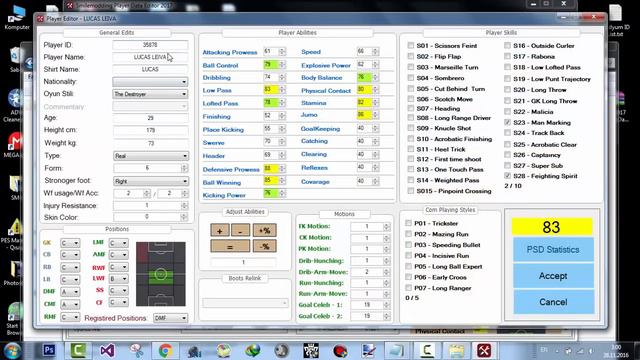
Task: Click the yellow 83 overall rating box
Action: [x=552, y=227]
